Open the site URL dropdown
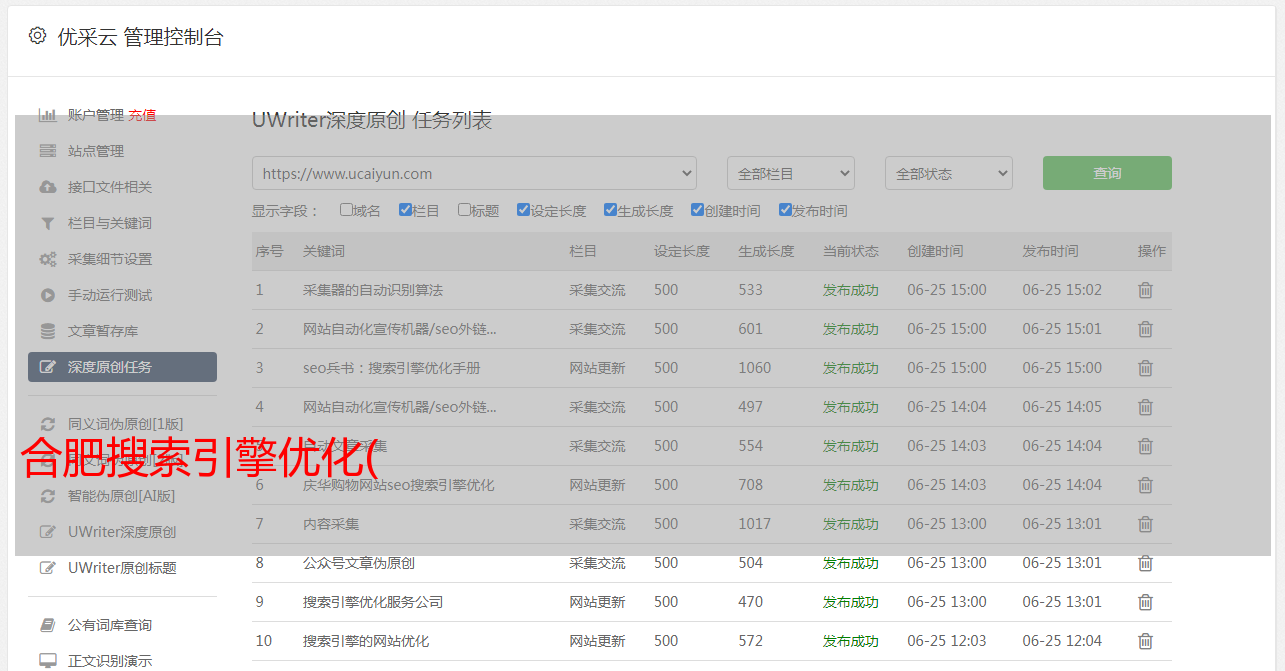 click(x=474, y=173)
